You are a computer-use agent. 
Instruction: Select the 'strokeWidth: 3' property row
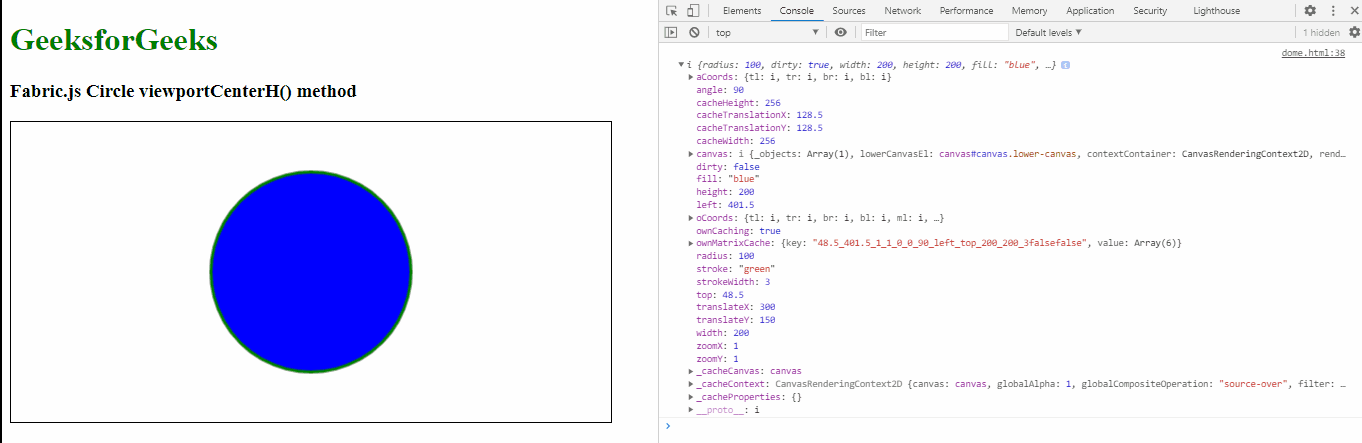(733, 282)
